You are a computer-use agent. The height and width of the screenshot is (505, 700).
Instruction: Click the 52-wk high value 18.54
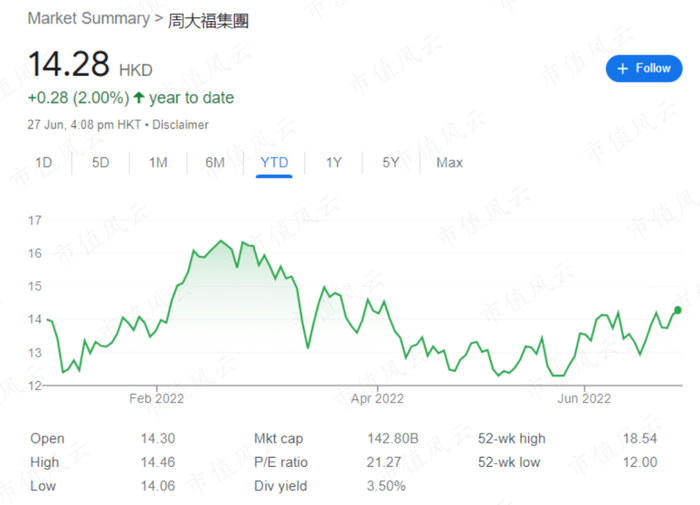pyautogui.click(x=638, y=439)
